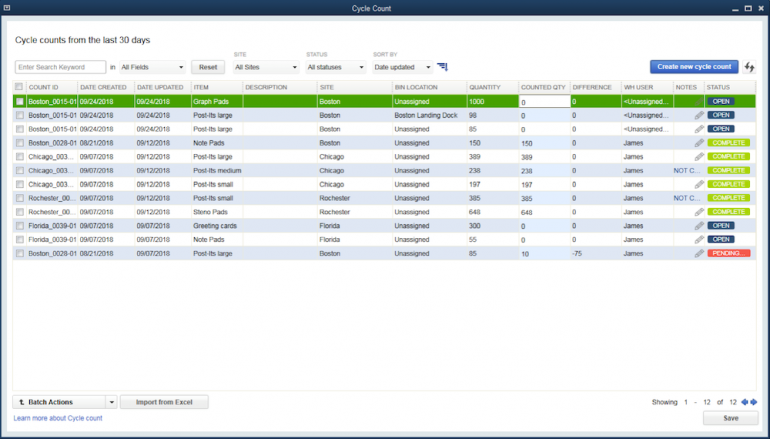This screenshot has height=439, width=770.
Task: Click the Enter Search Keyword field
Action: tap(60, 67)
